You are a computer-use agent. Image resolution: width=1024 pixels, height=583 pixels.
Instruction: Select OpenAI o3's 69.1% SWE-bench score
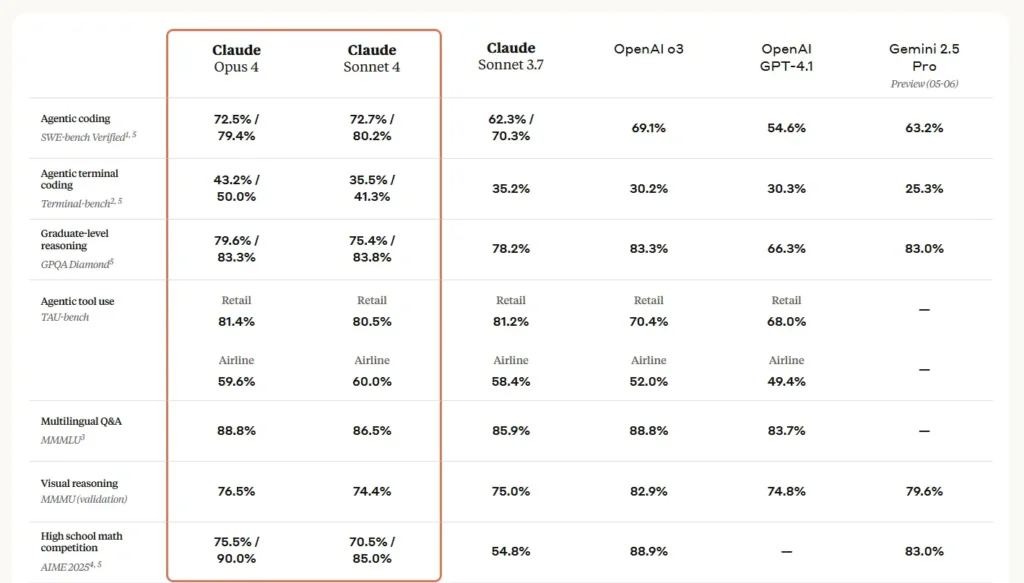point(648,128)
